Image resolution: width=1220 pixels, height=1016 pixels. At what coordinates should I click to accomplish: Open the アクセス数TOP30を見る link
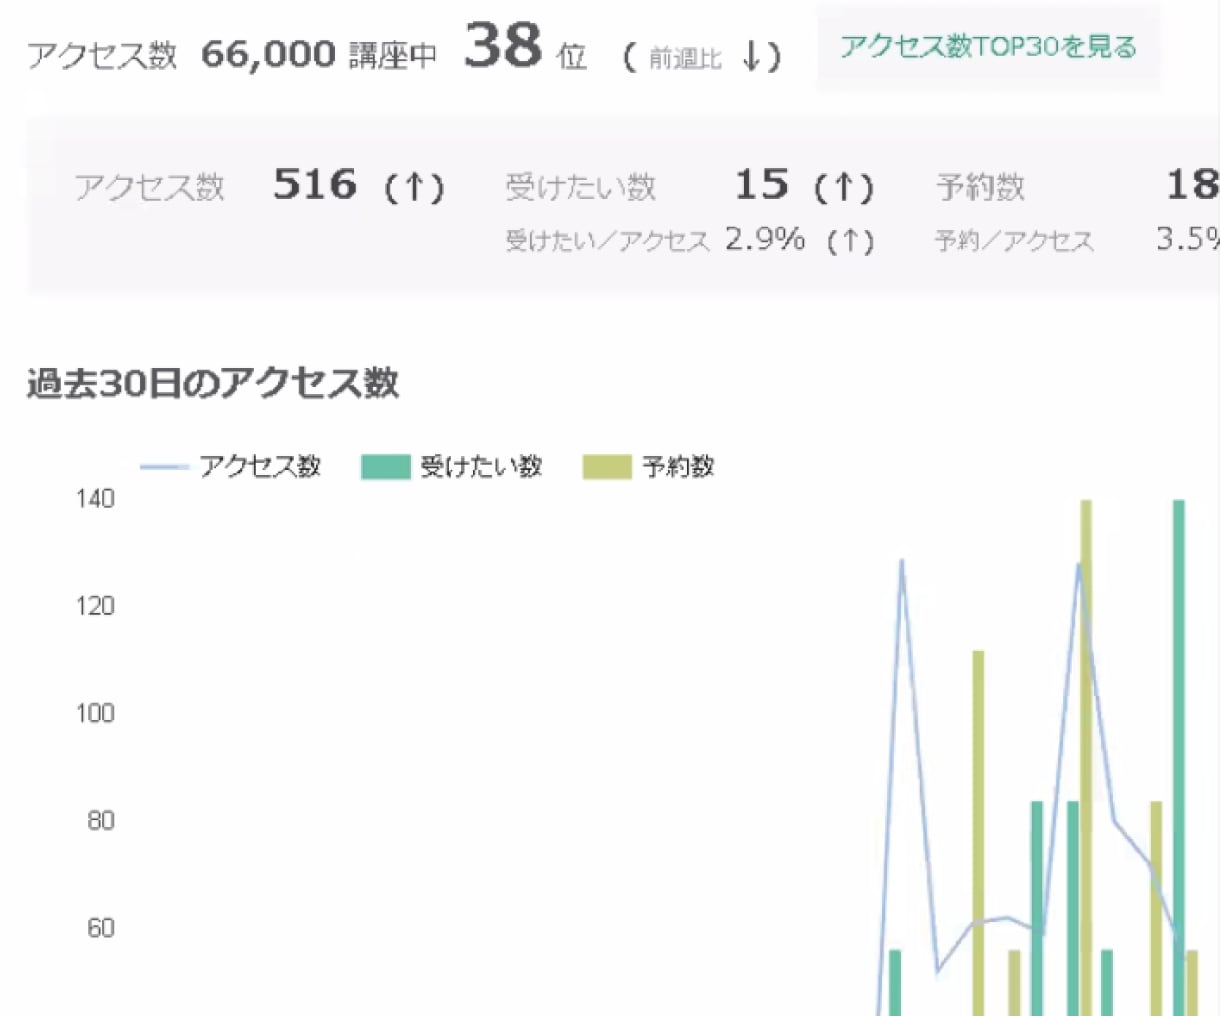pyautogui.click(x=988, y=47)
